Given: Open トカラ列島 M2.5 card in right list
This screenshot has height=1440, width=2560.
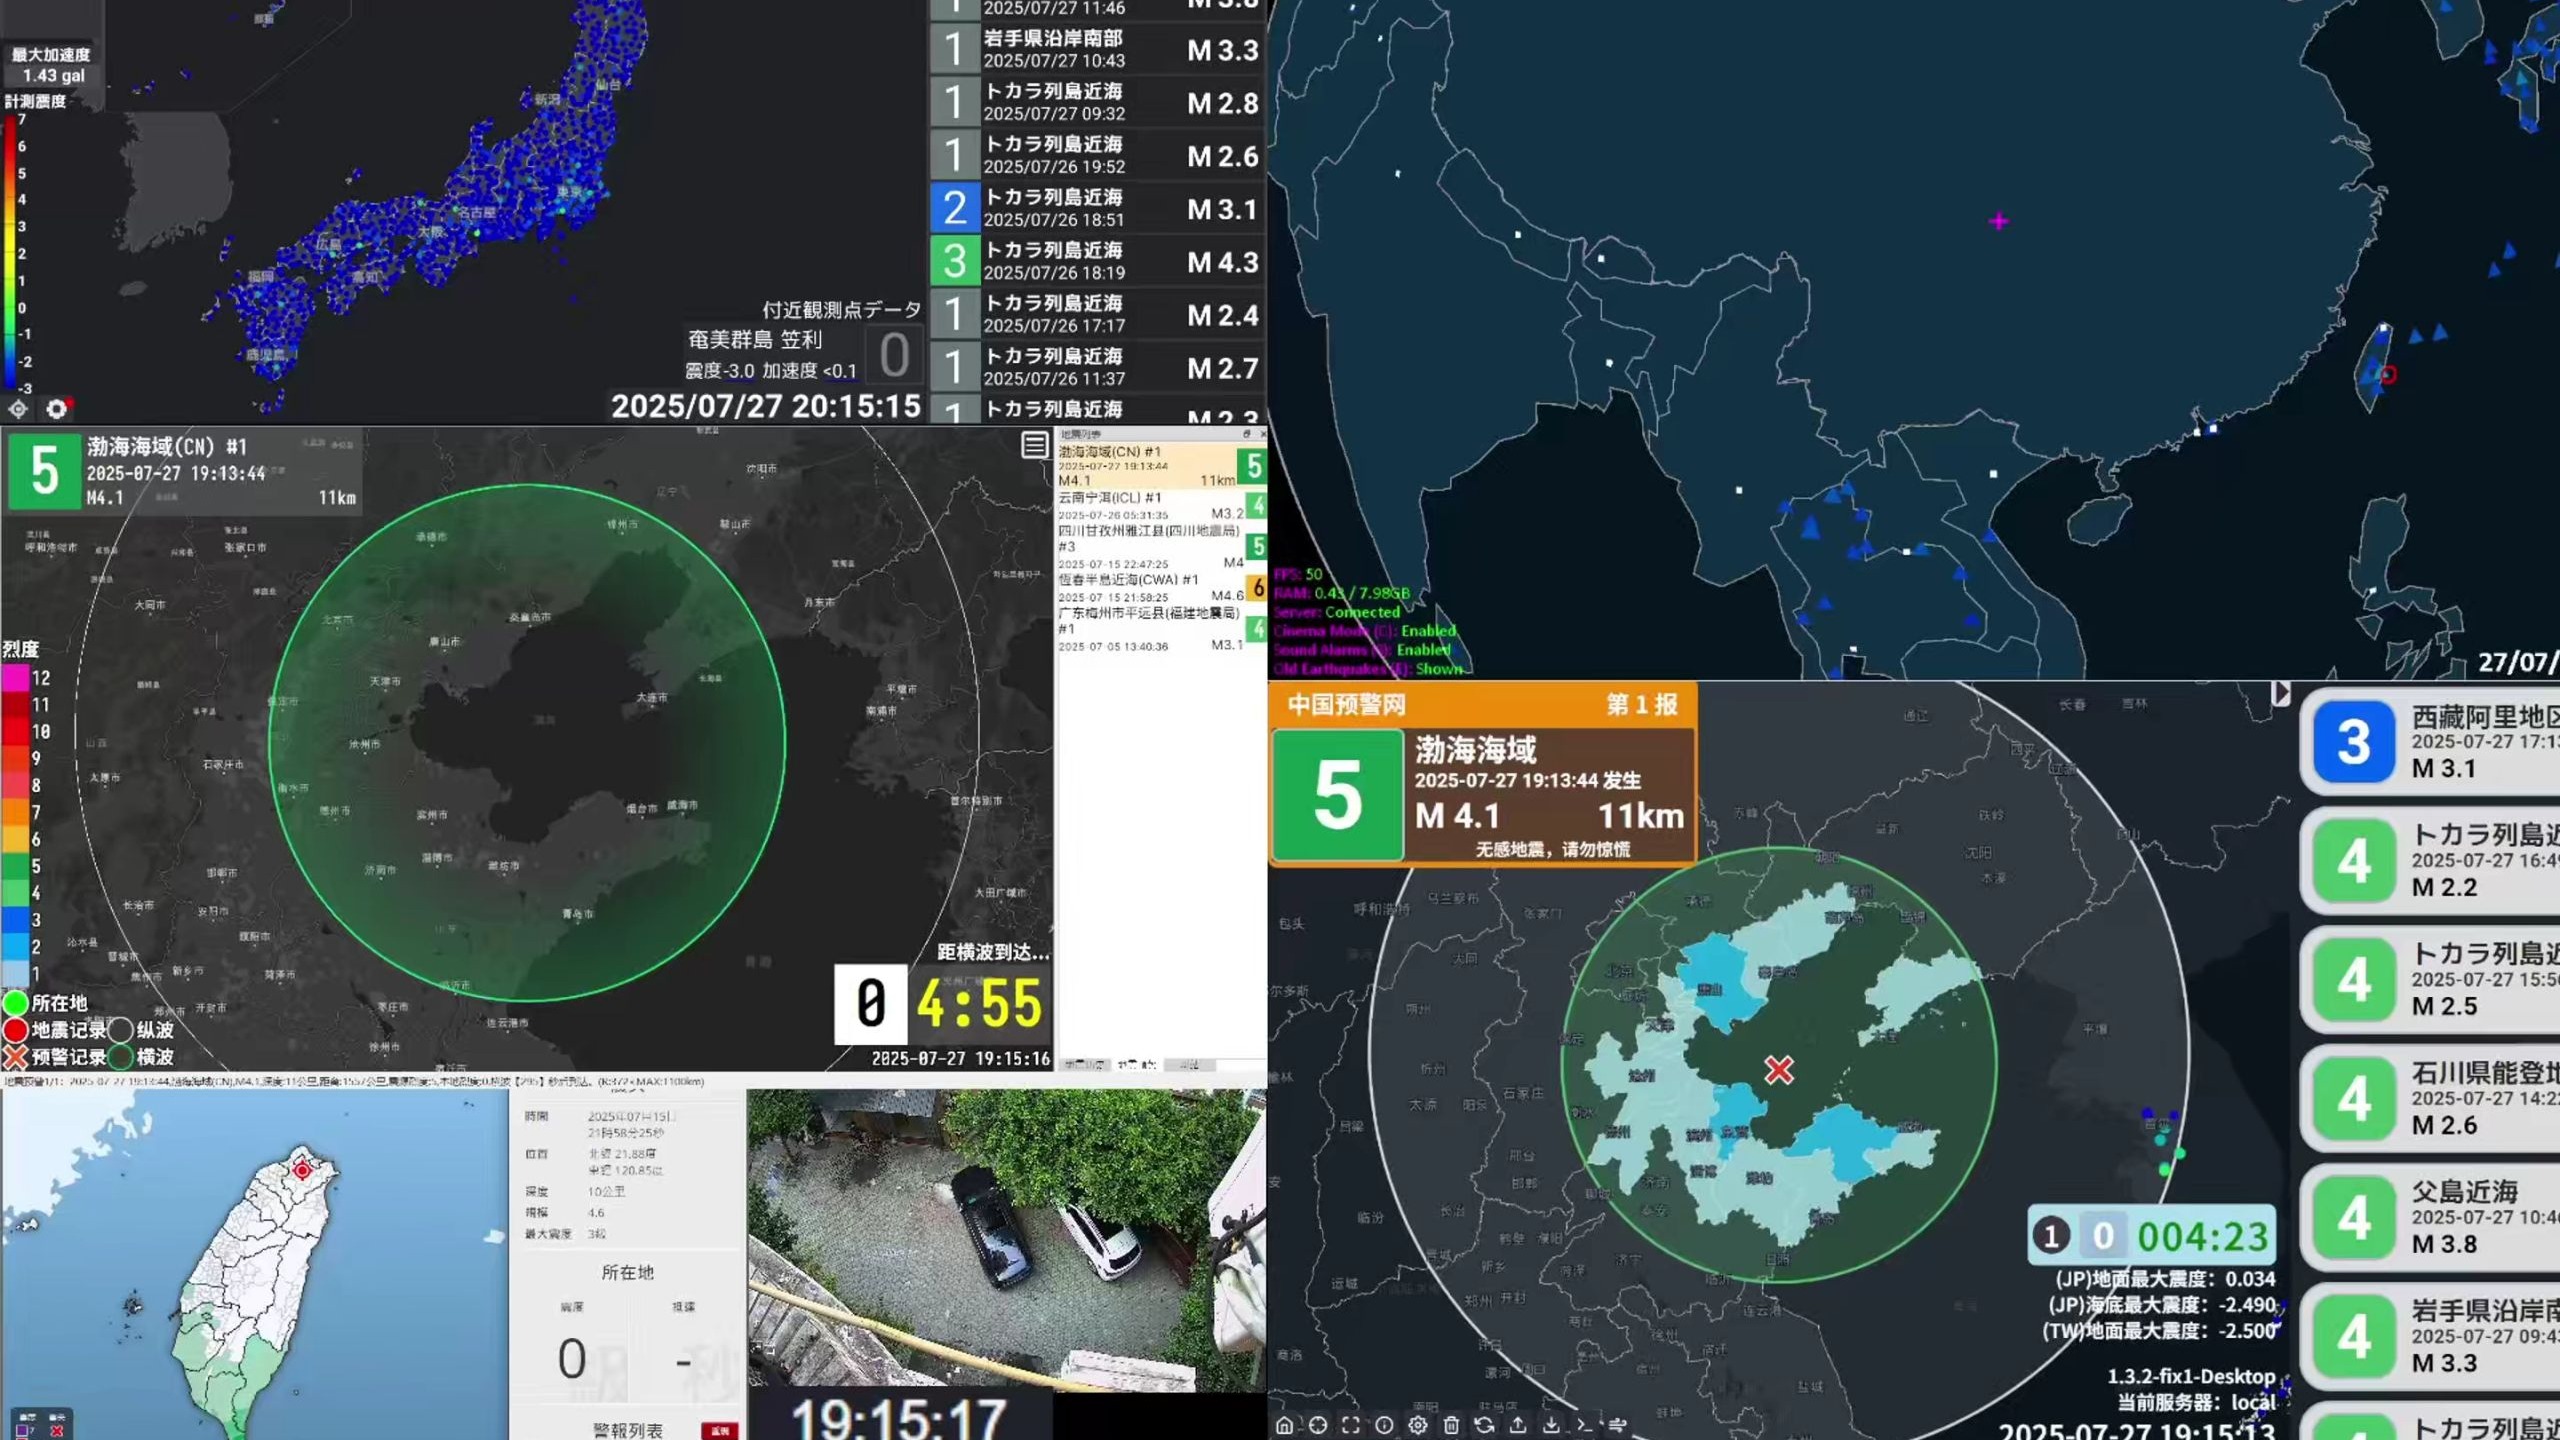Looking at the screenshot, I should [x=2432, y=980].
